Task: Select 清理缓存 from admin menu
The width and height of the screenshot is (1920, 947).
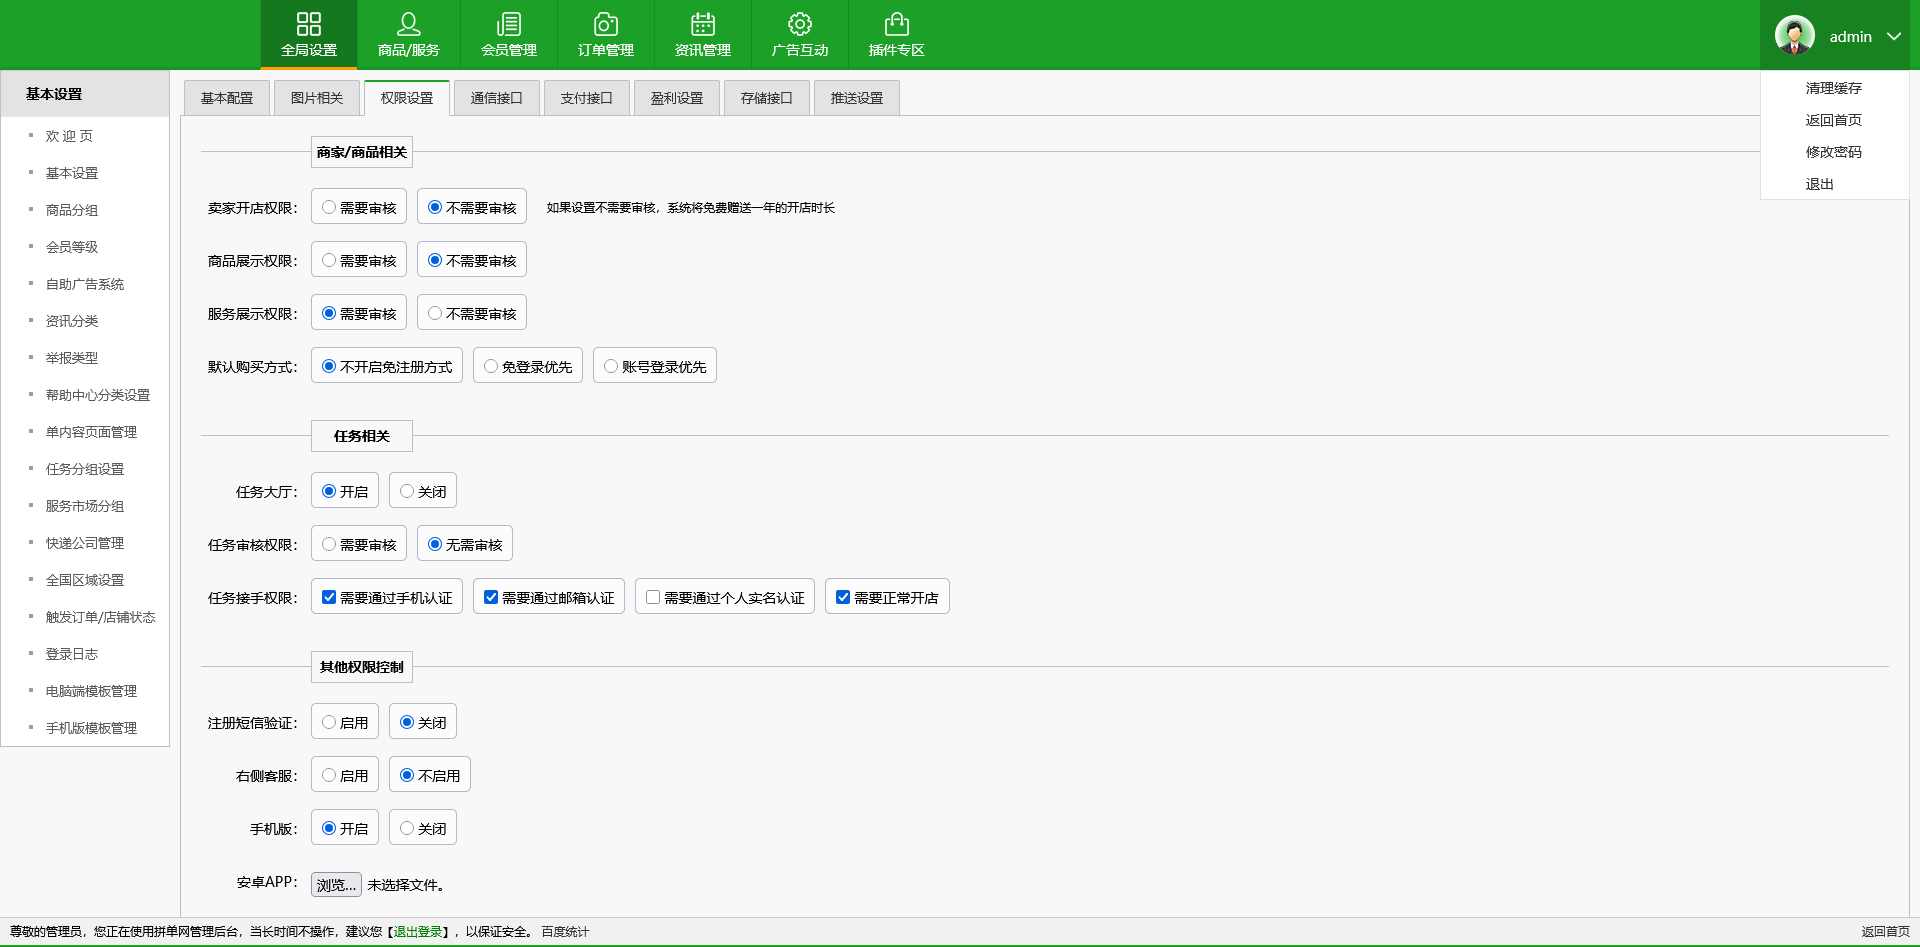Action: click(1834, 88)
